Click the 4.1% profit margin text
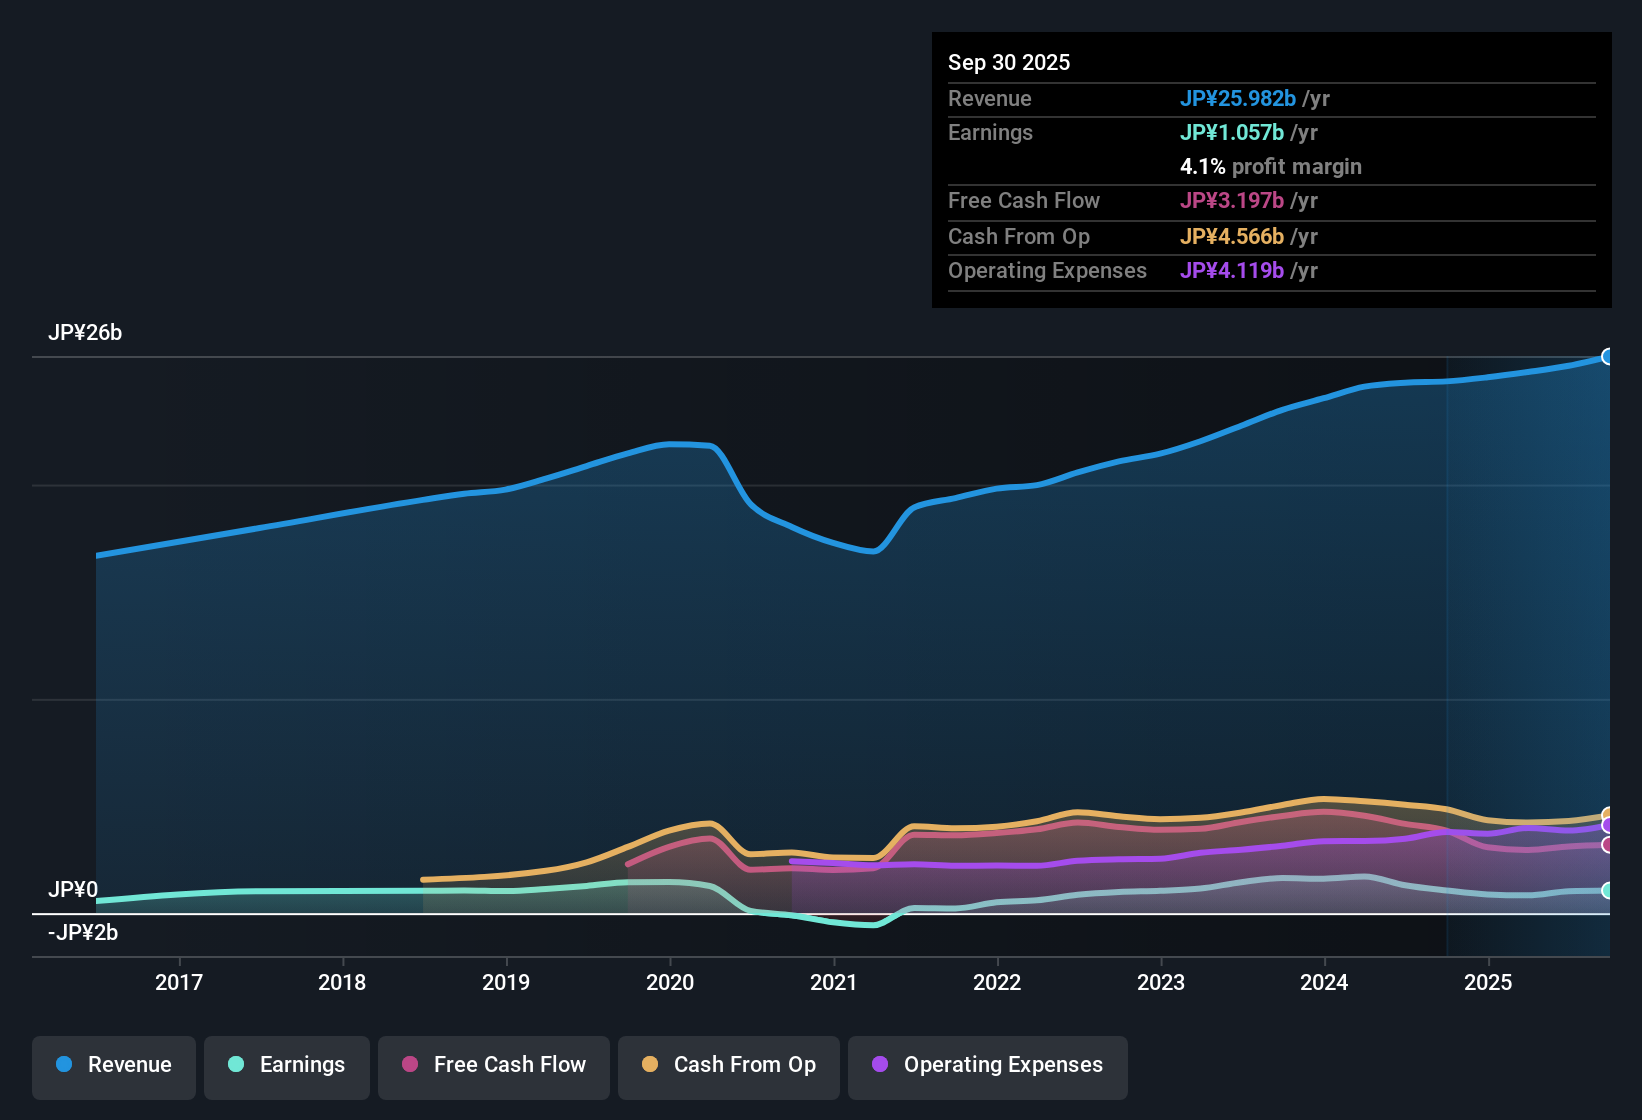The width and height of the screenshot is (1642, 1120). click(1271, 166)
